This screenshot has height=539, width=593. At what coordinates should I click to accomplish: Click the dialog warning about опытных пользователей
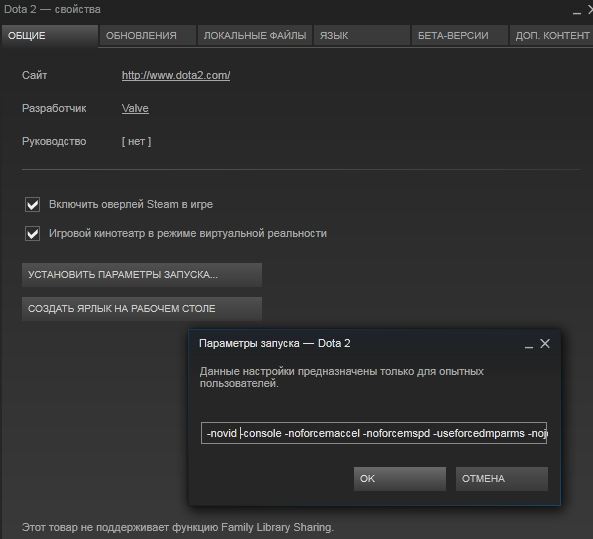(342, 377)
